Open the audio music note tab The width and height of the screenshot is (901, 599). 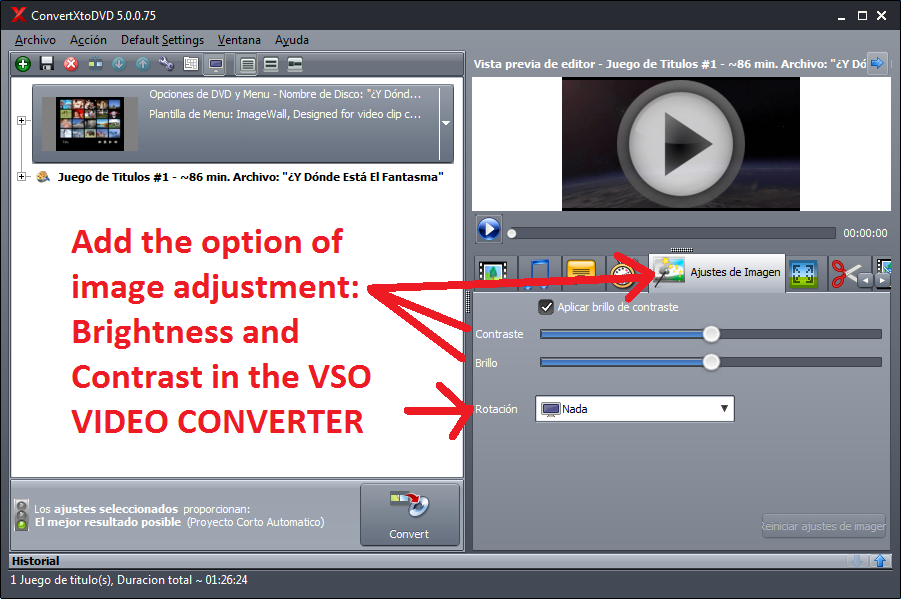click(539, 272)
